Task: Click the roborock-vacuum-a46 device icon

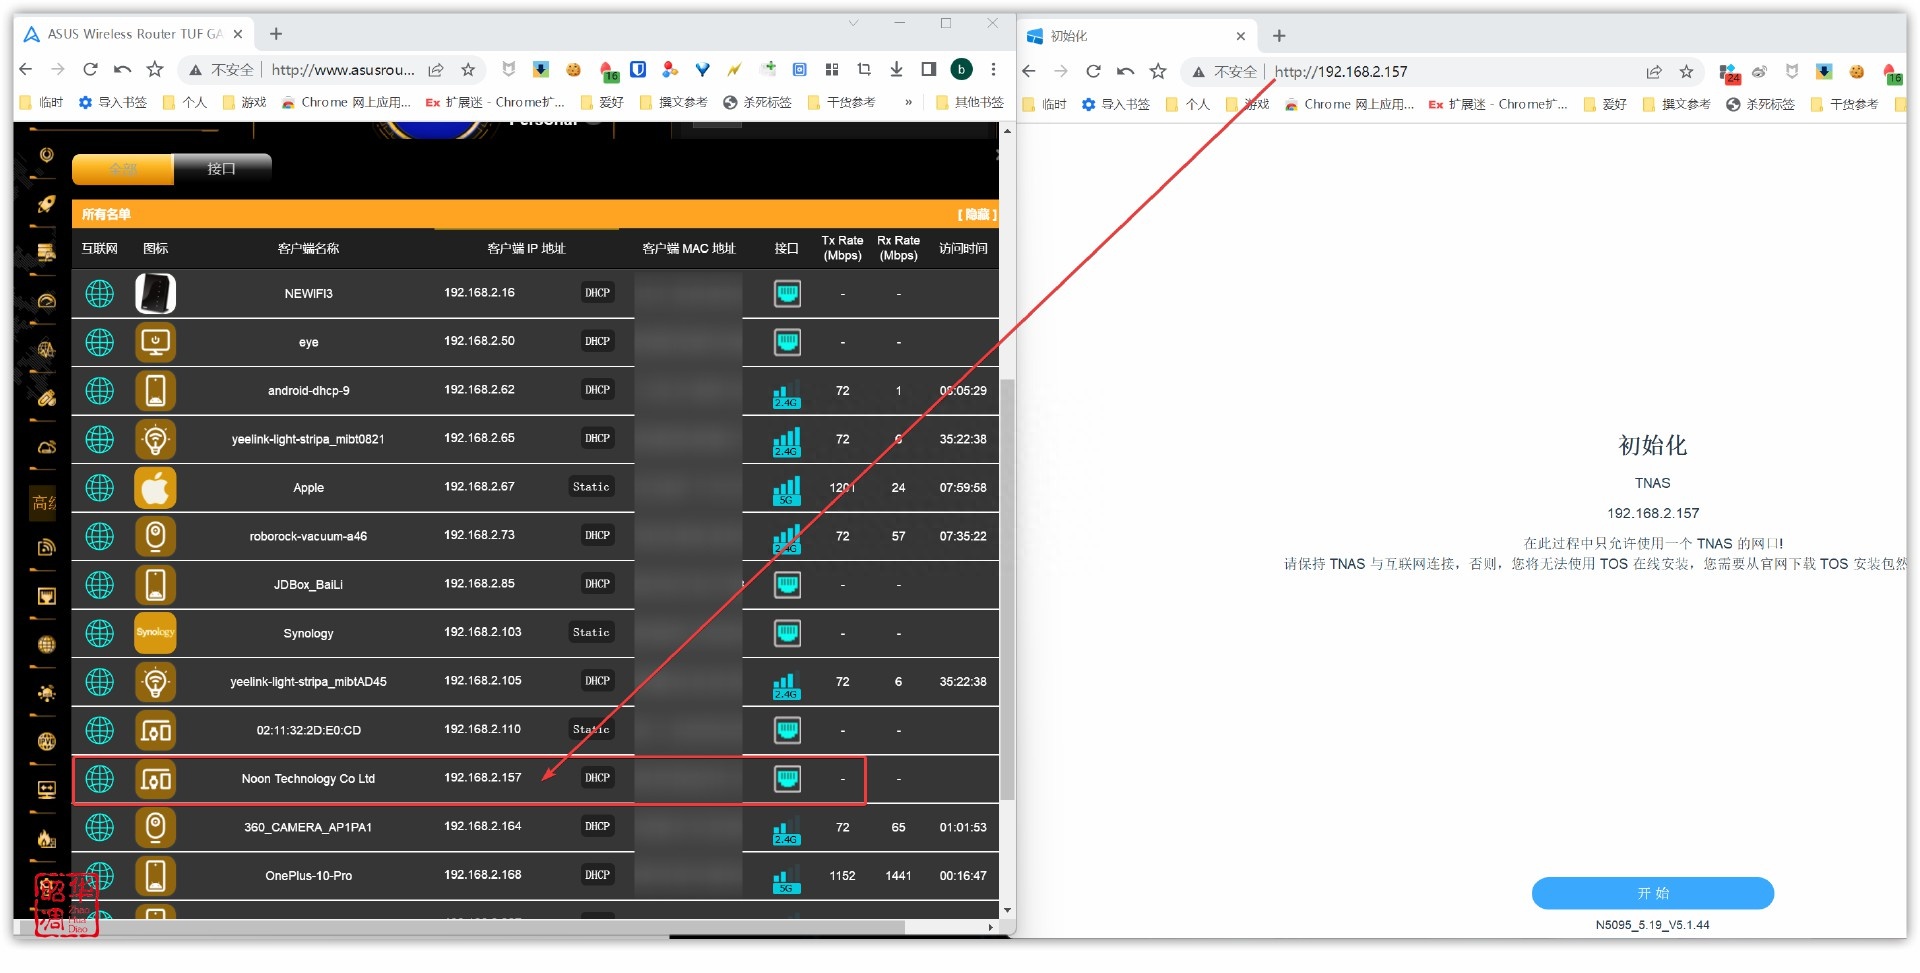Action: (155, 536)
